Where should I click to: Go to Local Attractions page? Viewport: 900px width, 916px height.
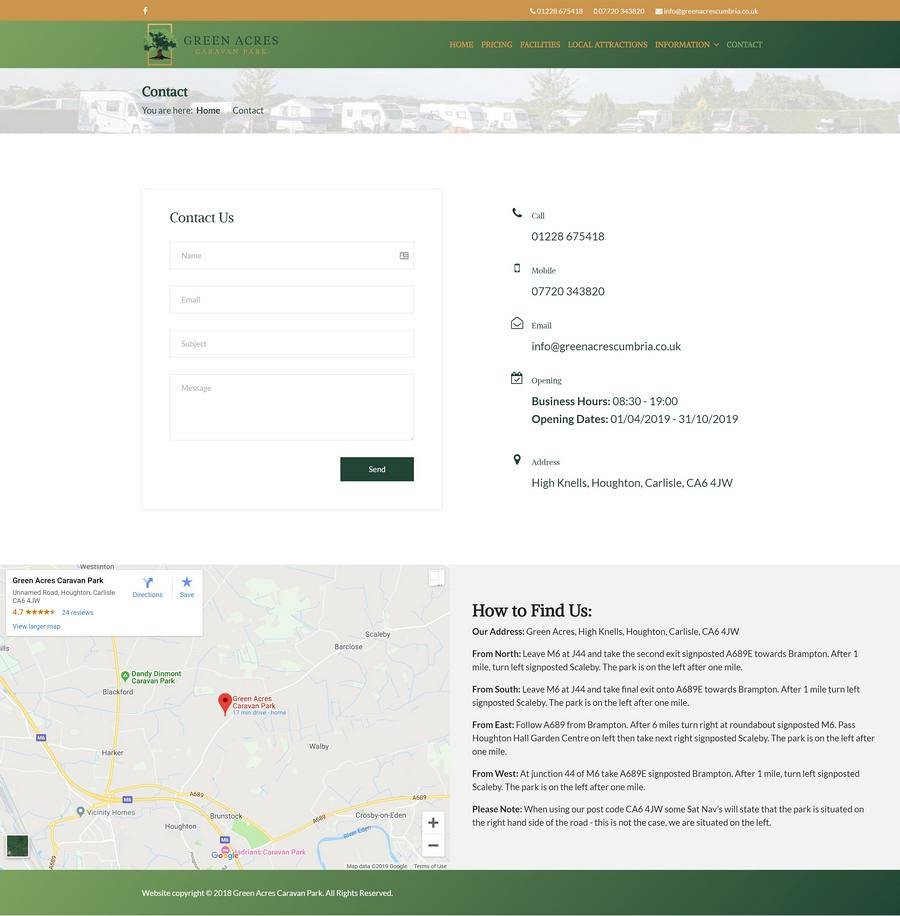point(607,45)
